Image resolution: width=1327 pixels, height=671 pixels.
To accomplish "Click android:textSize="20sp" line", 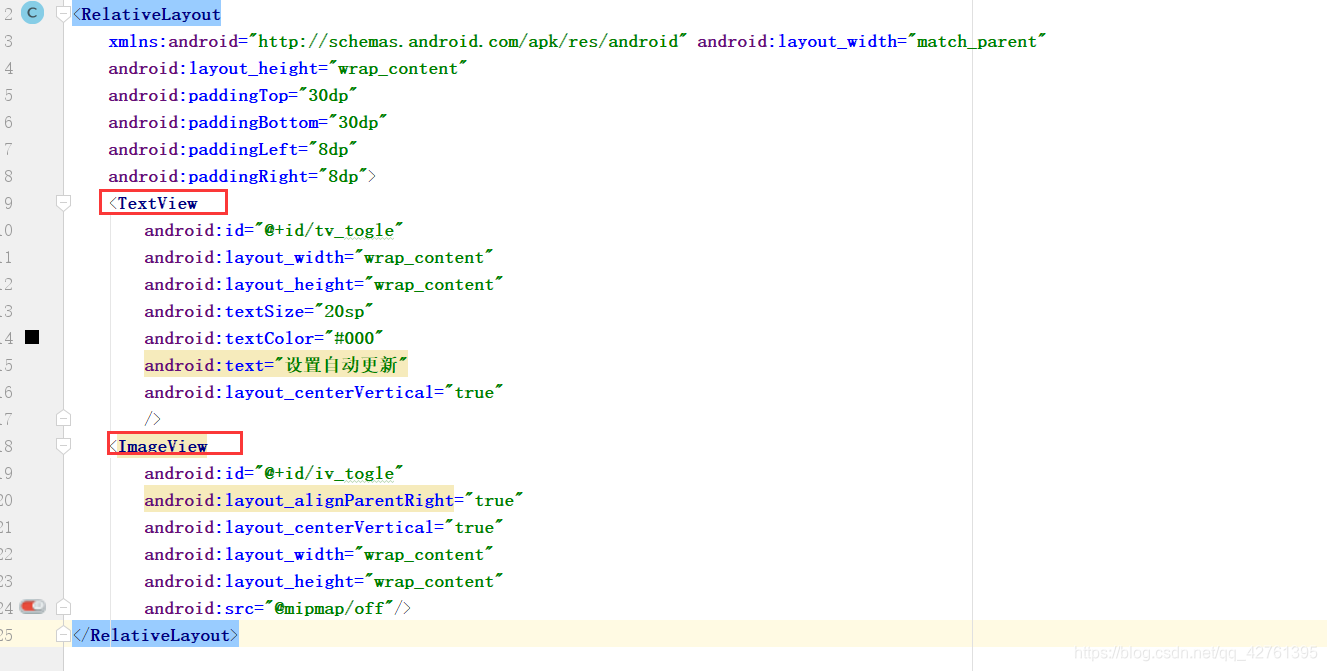I will [259, 311].
